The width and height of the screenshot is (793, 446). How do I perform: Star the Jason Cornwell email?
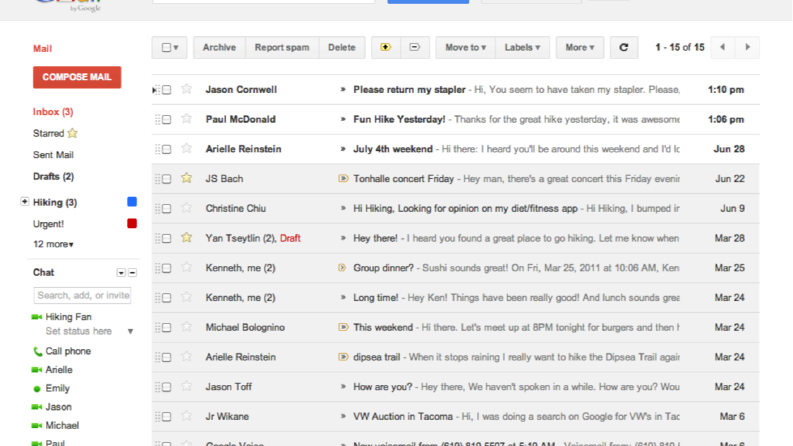coord(187,89)
